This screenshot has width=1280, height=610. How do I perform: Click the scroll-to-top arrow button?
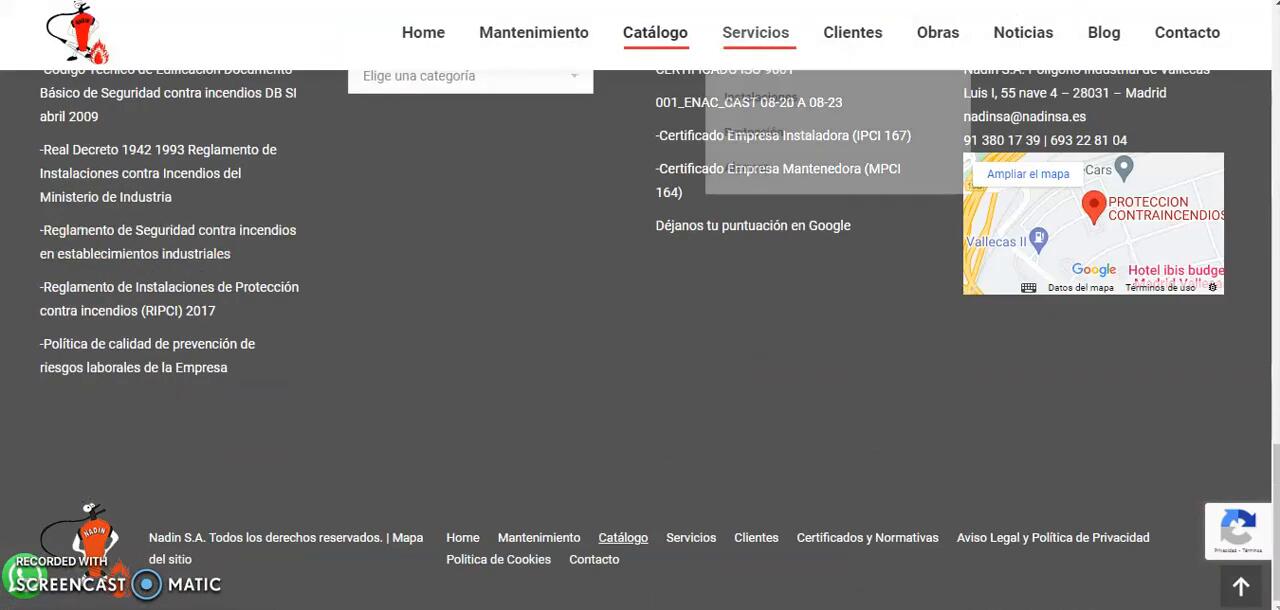click(1240, 587)
